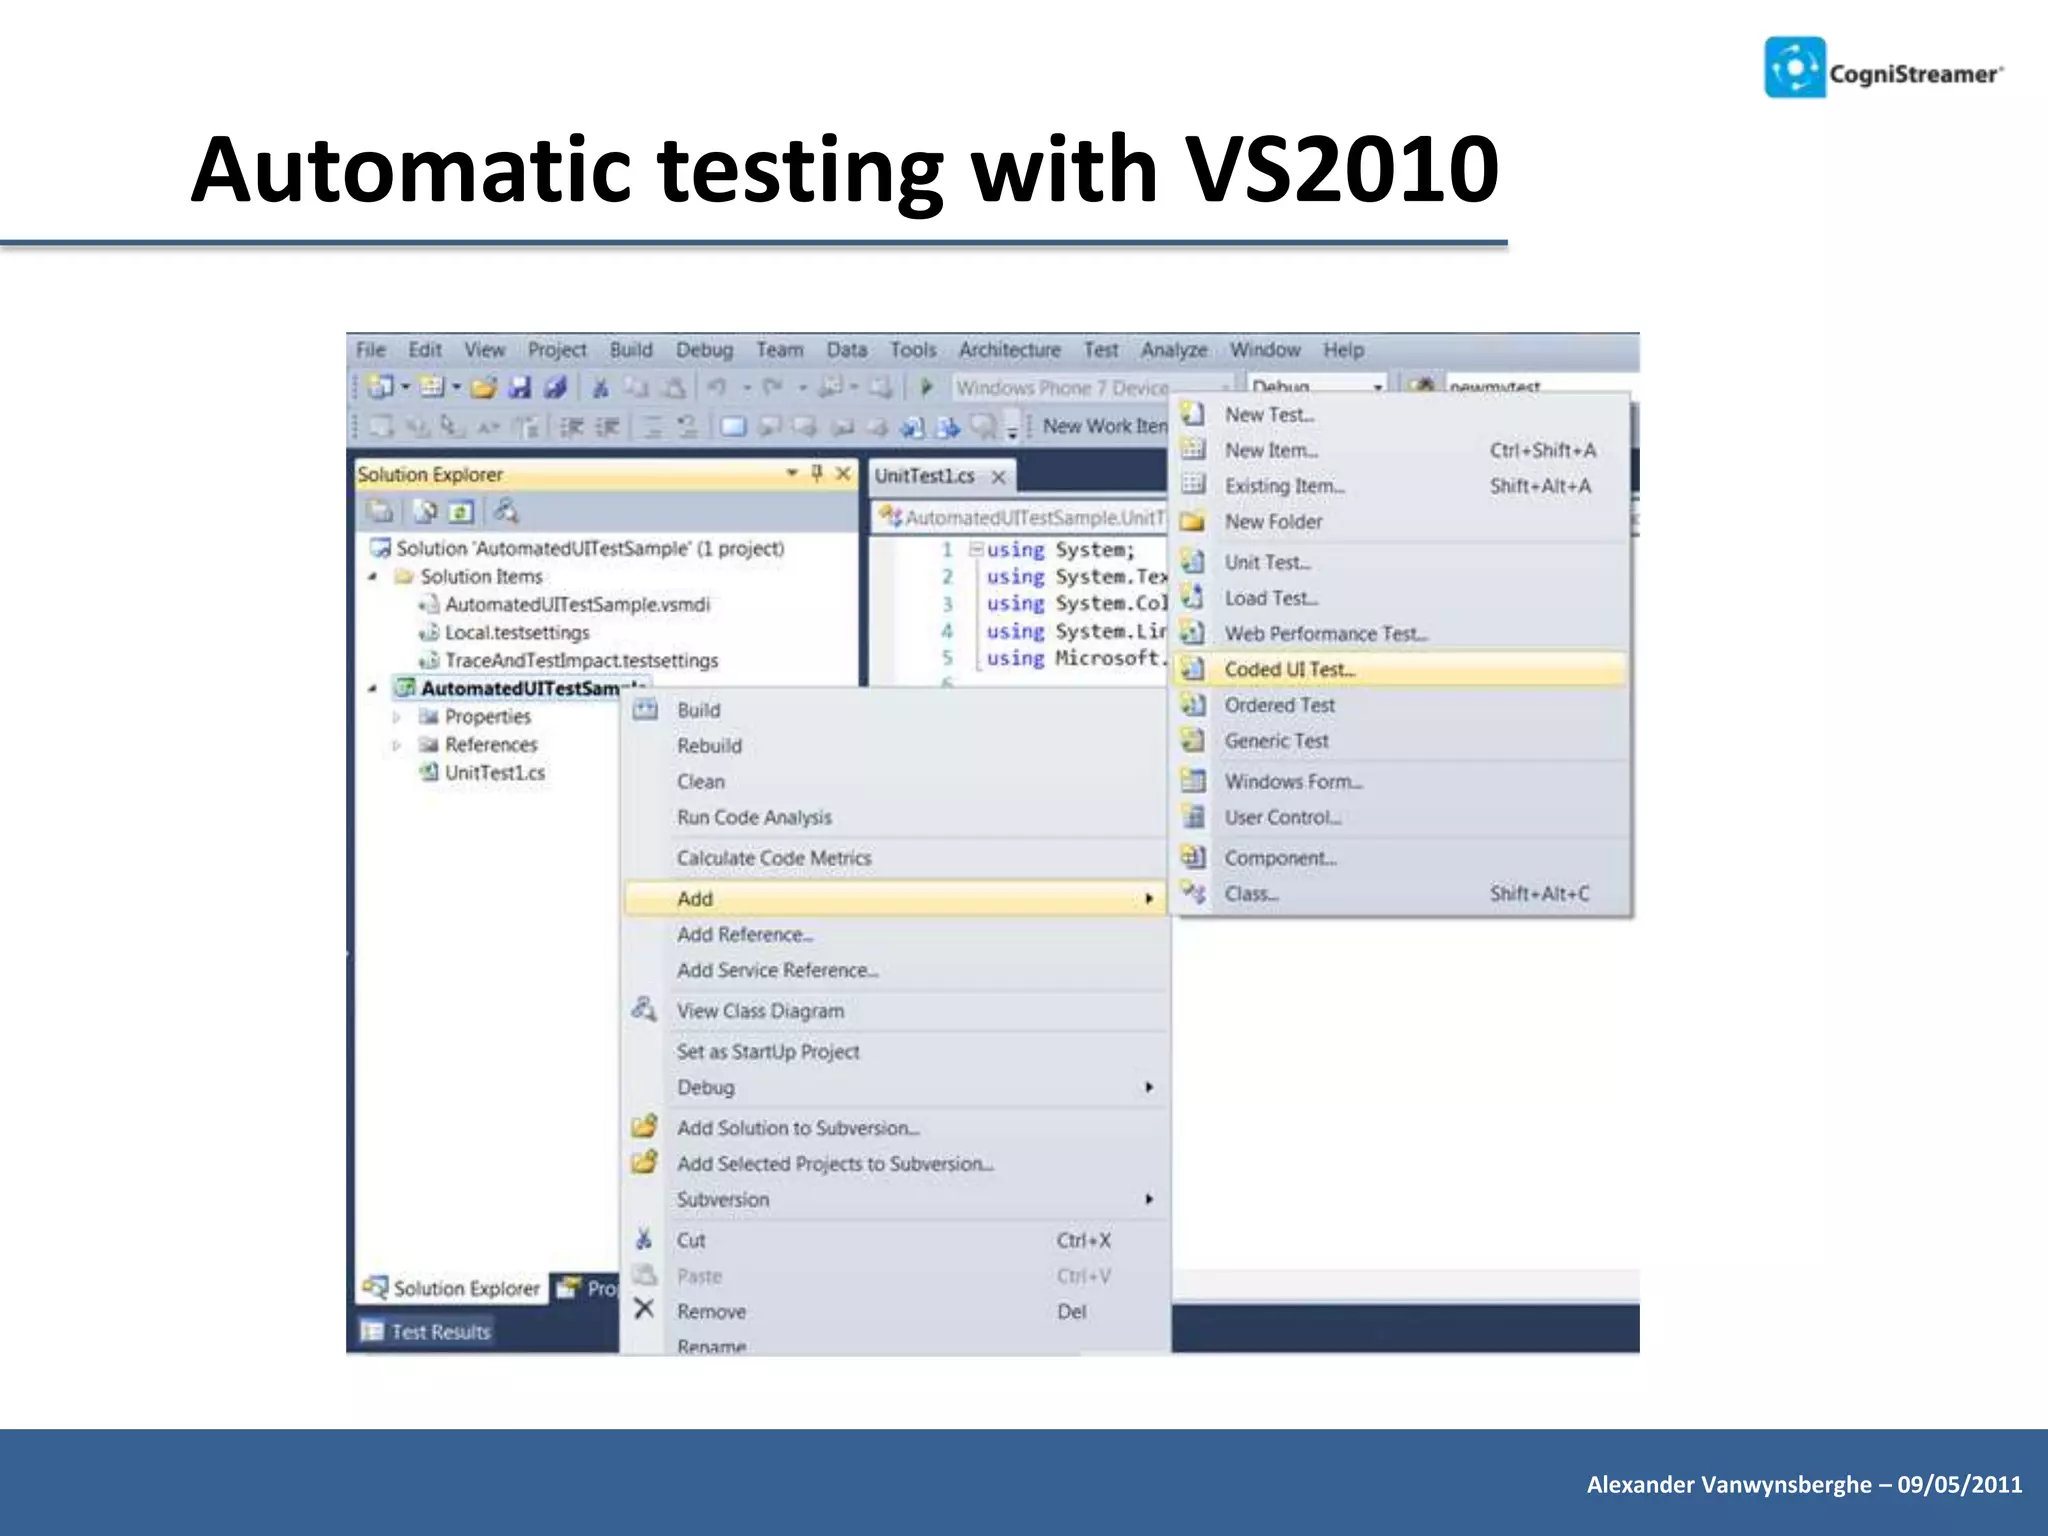Click the Solution Explorer View Class Diagram icon

tap(506, 511)
